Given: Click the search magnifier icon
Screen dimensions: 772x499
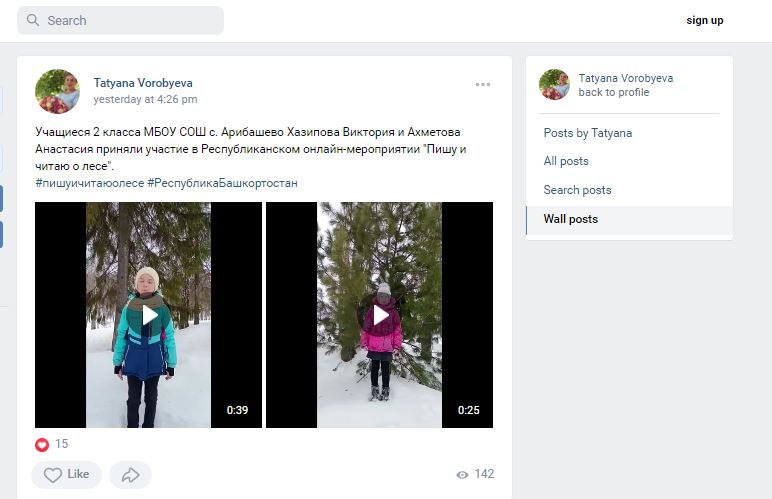Looking at the screenshot, I should tap(33, 21).
